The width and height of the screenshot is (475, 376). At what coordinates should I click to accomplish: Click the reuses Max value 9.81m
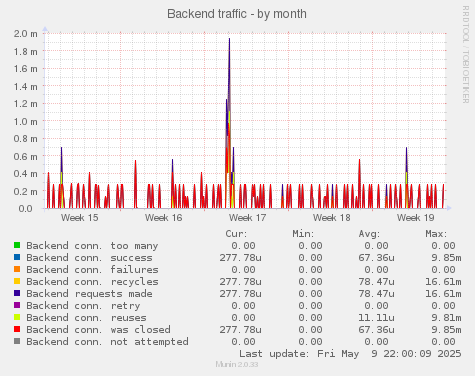click(446, 318)
